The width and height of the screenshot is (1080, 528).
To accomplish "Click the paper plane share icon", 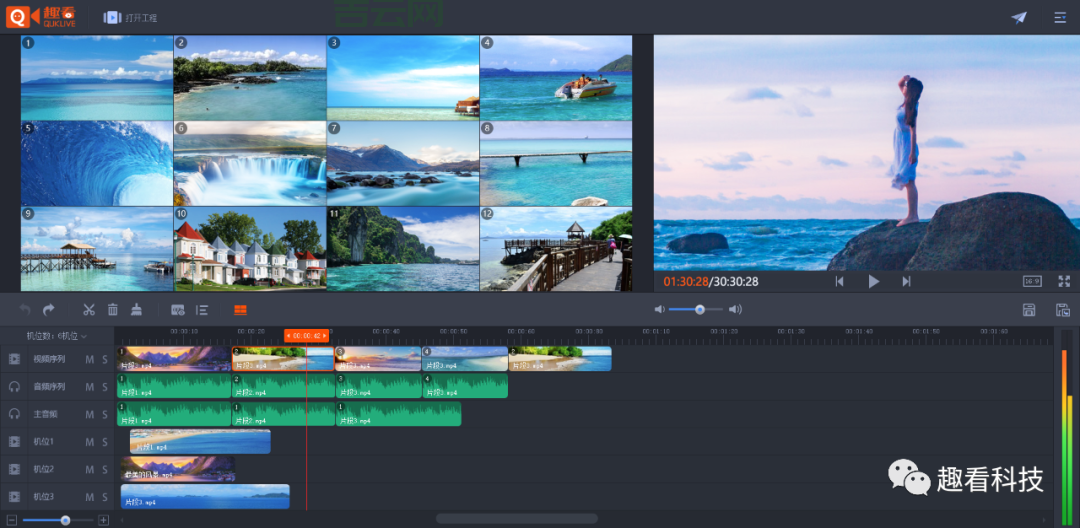I will [1019, 17].
